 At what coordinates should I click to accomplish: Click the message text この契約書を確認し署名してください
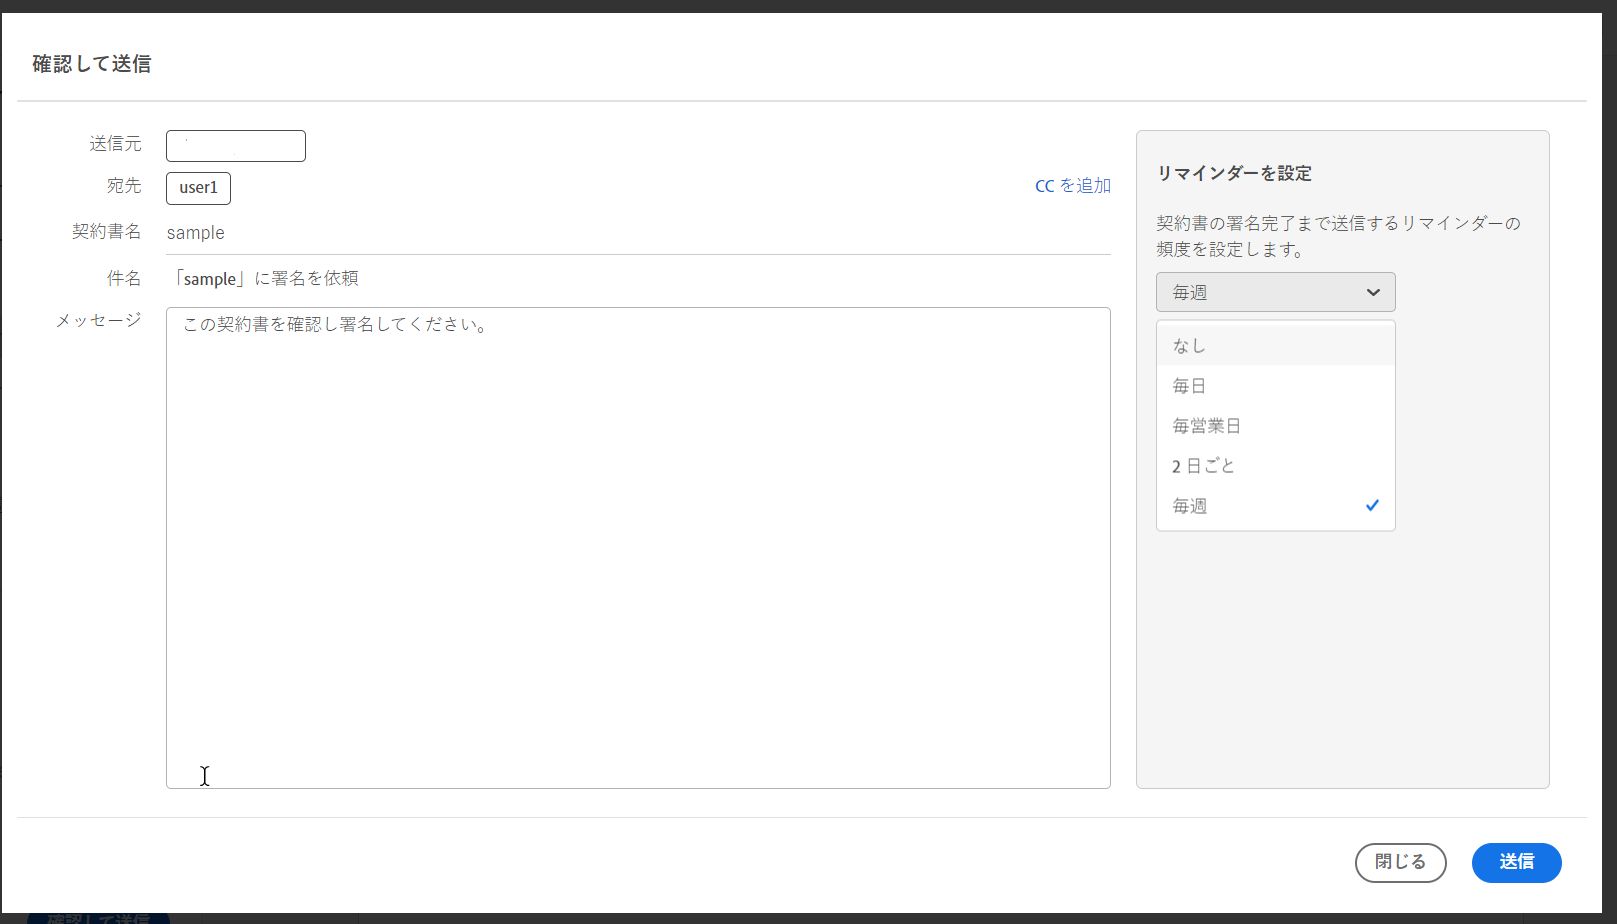click(x=333, y=324)
